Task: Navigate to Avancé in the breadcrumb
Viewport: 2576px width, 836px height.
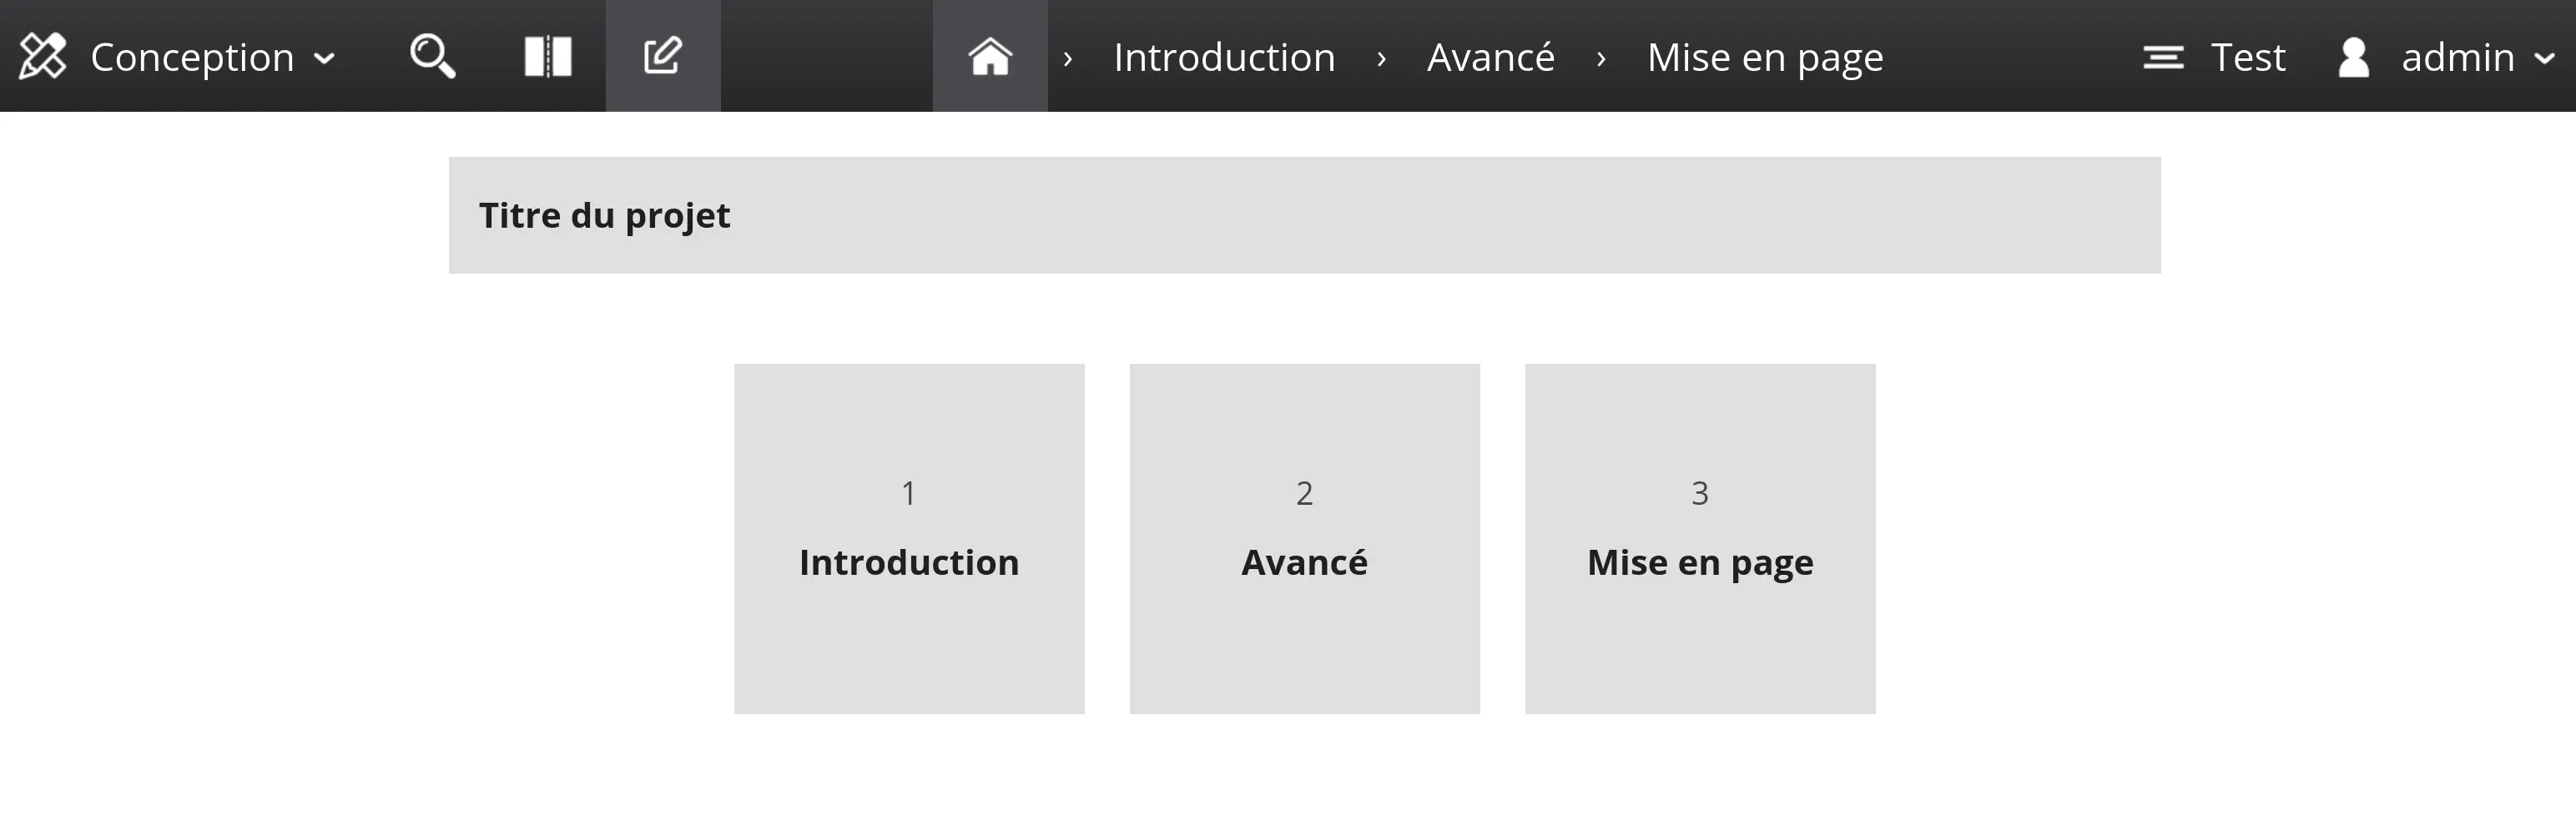Action: coord(1490,57)
